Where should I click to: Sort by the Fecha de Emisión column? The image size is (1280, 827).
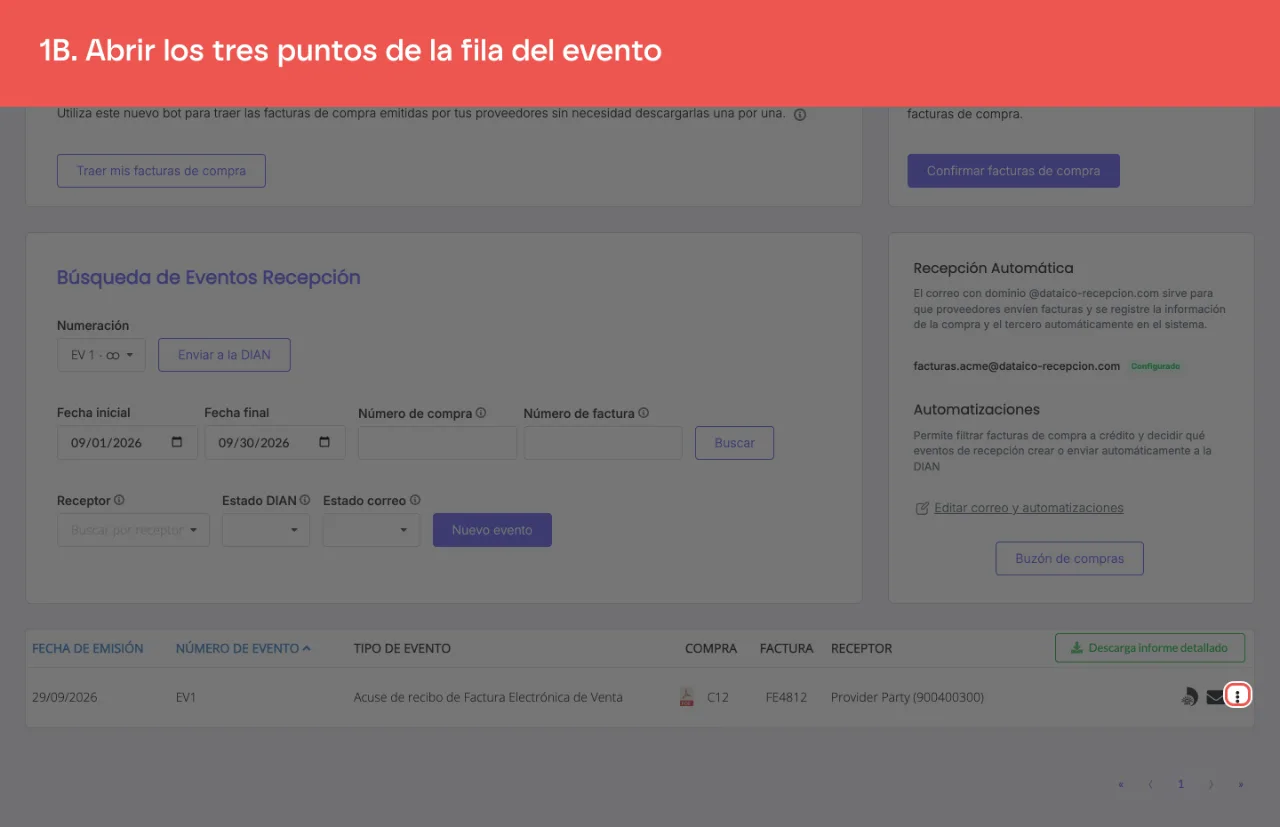pyautogui.click(x=88, y=648)
